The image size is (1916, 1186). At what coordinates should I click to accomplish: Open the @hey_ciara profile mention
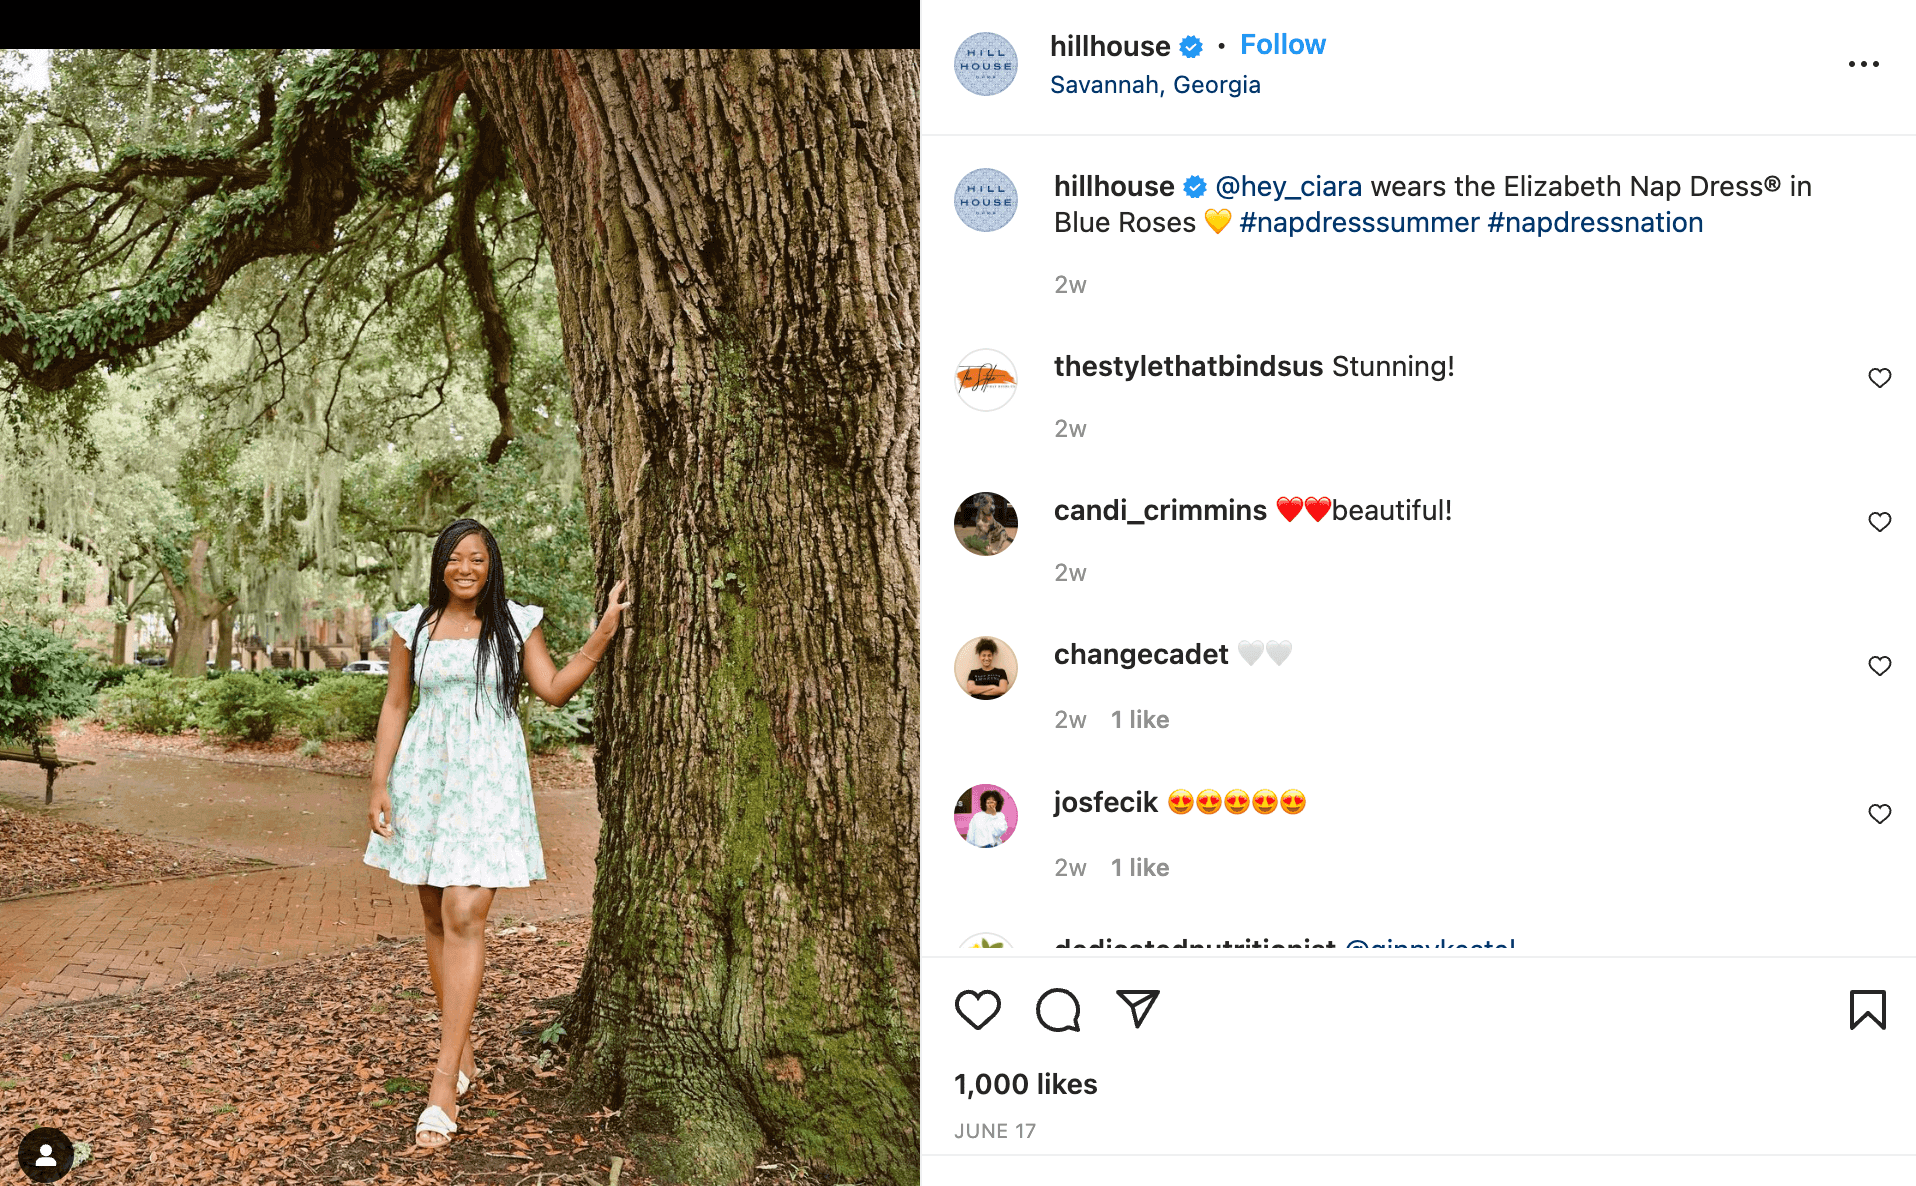coord(1288,187)
